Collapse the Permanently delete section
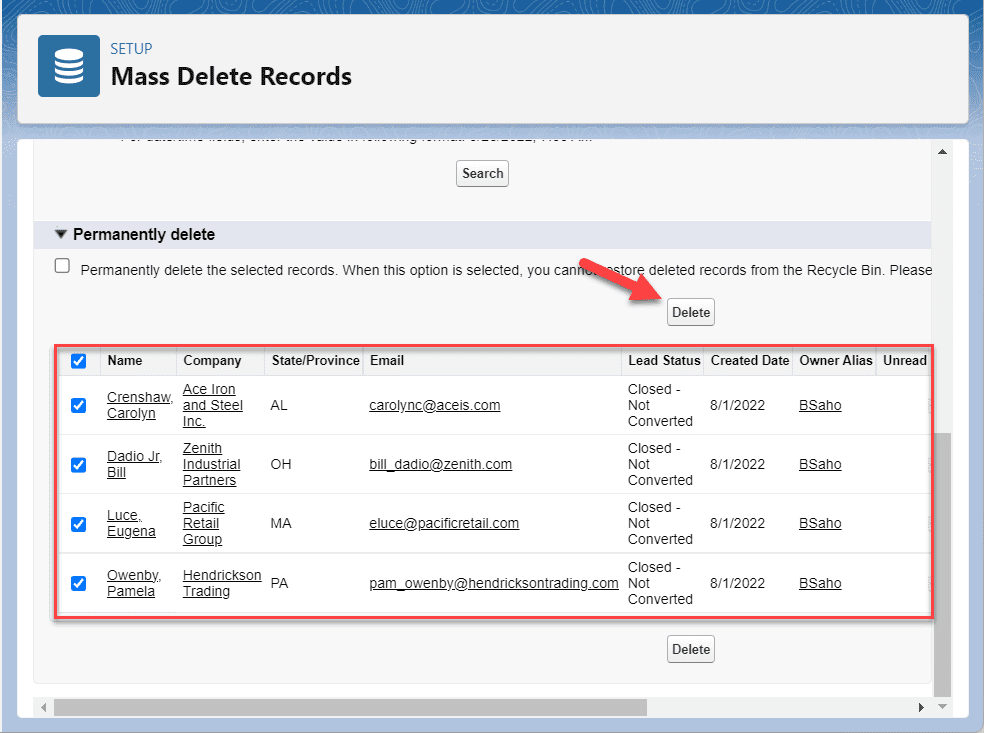This screenshot has width=984, height=733. coord(61,234)
